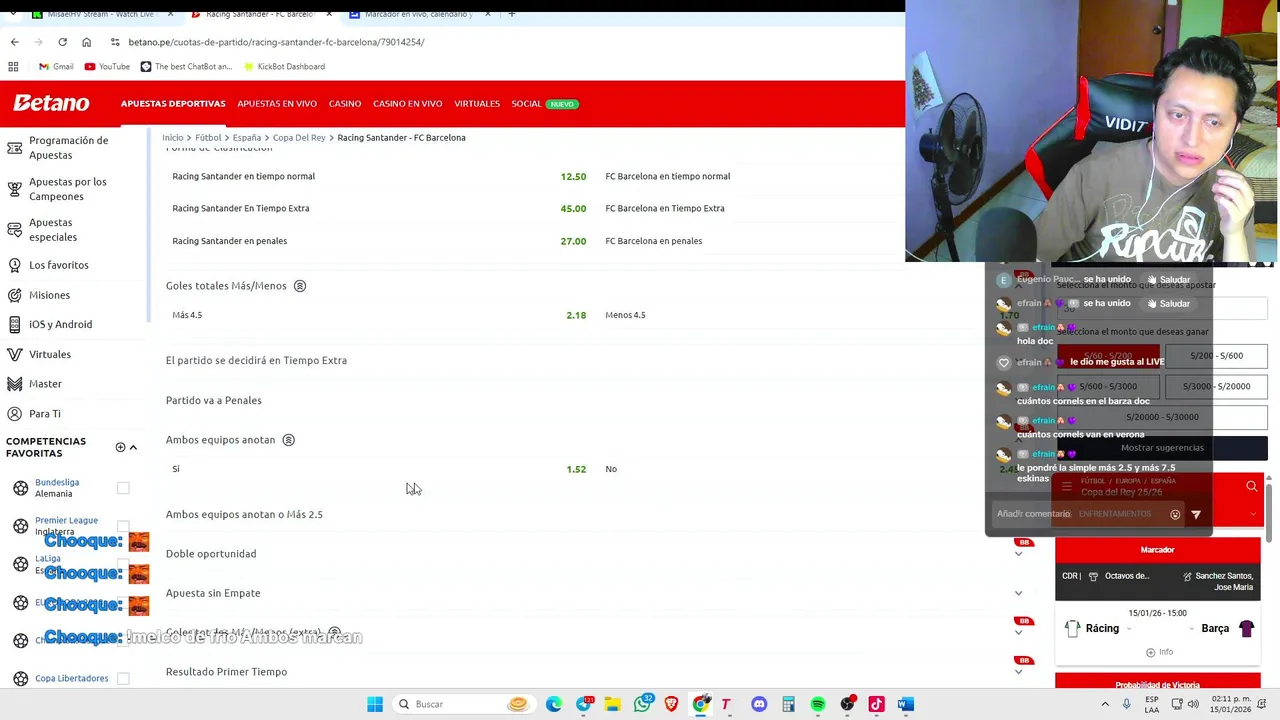Expand the Resultado Primer Tiempo market

pyautogui.click(x=1018, y=672)
